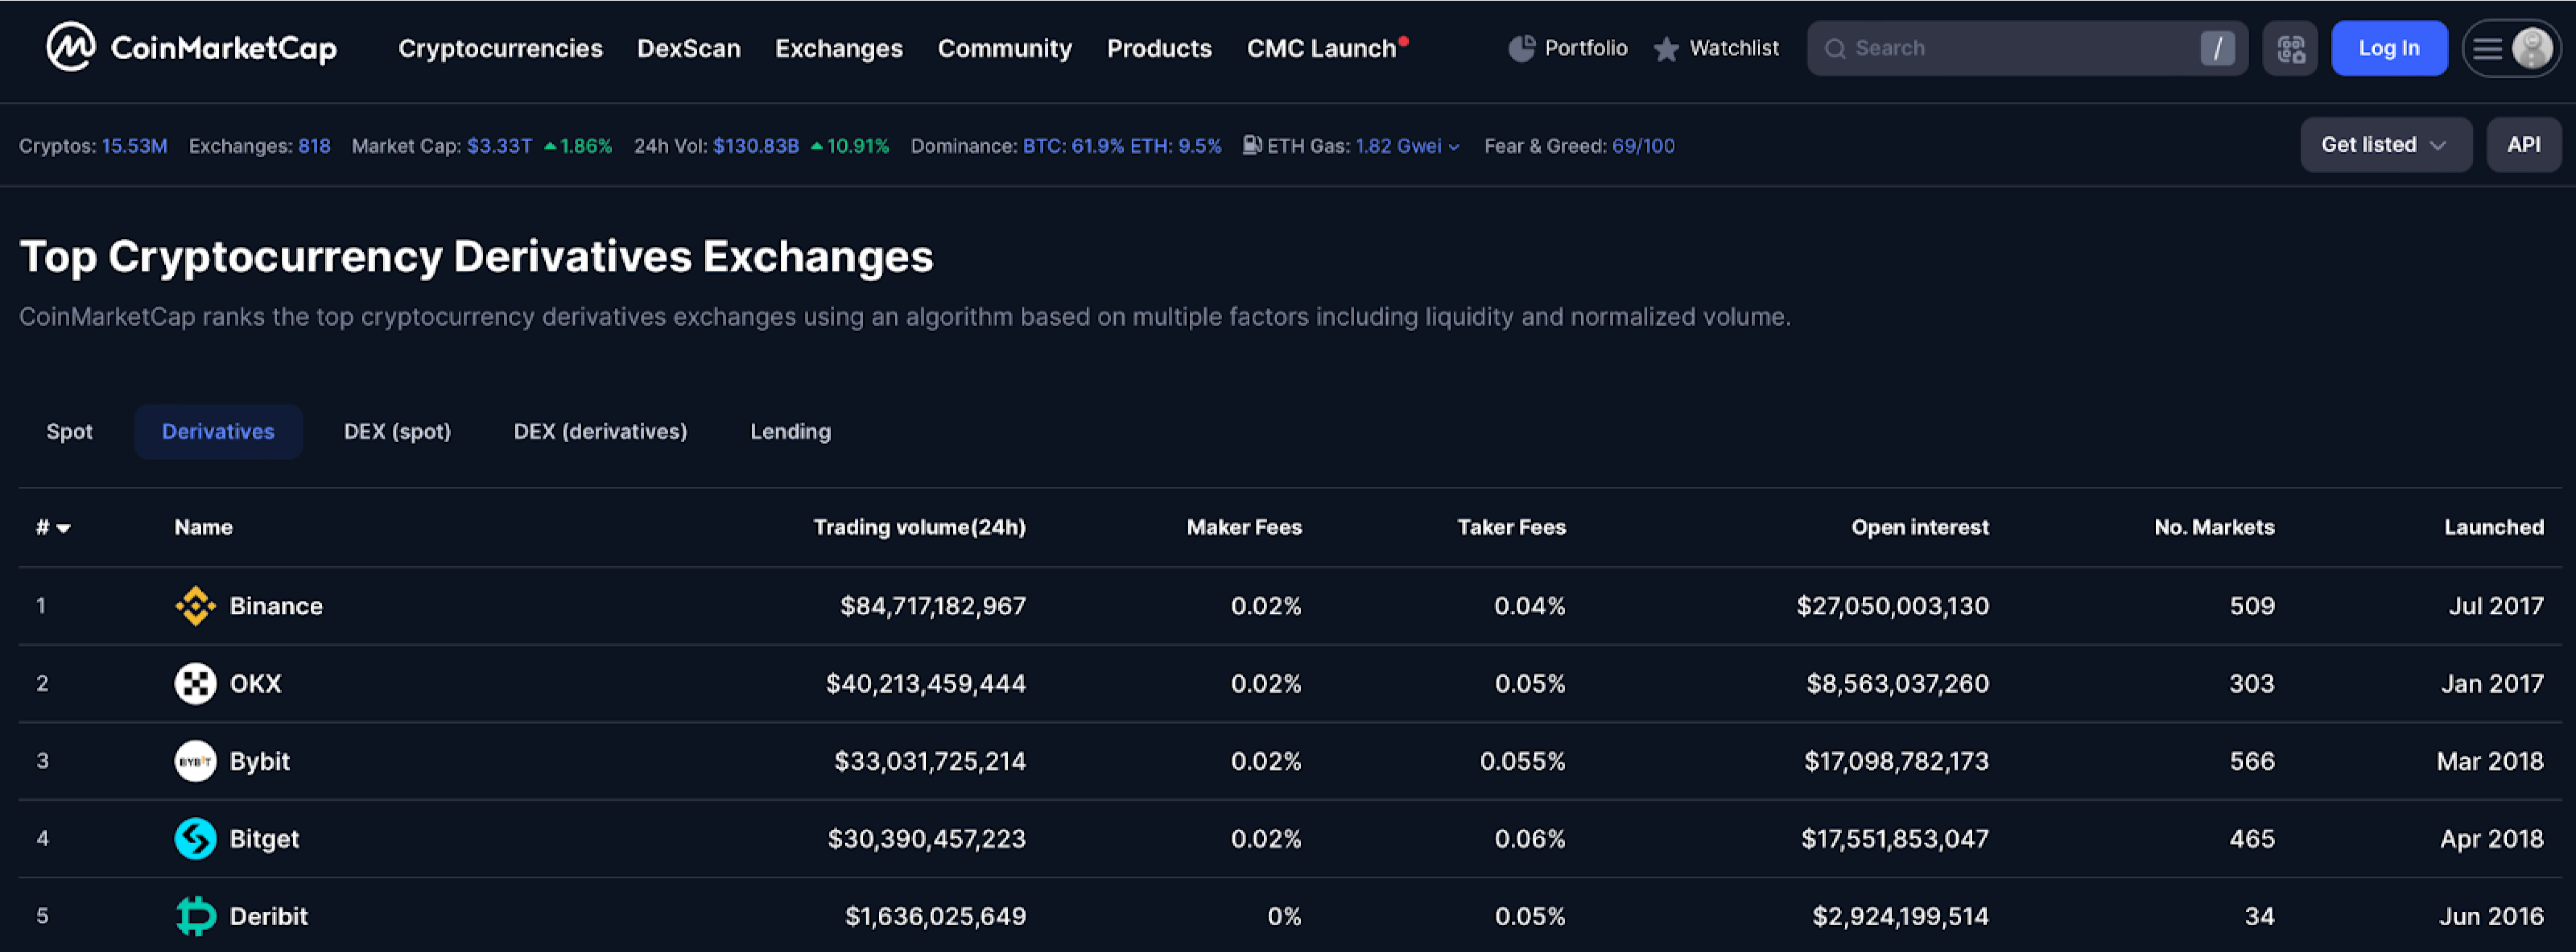
Task: Sort by Taker Fees column header
Action: (x=1511, y=527)
